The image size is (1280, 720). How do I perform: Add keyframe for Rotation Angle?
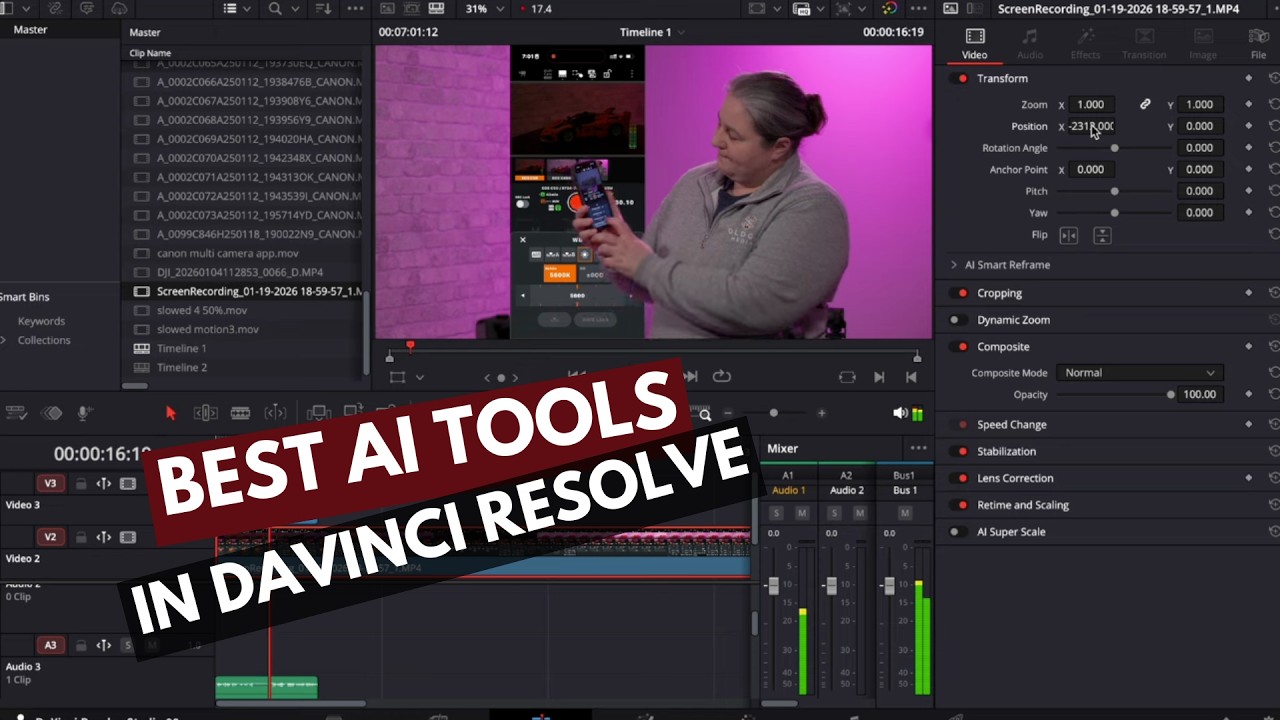click(1248, 148)
